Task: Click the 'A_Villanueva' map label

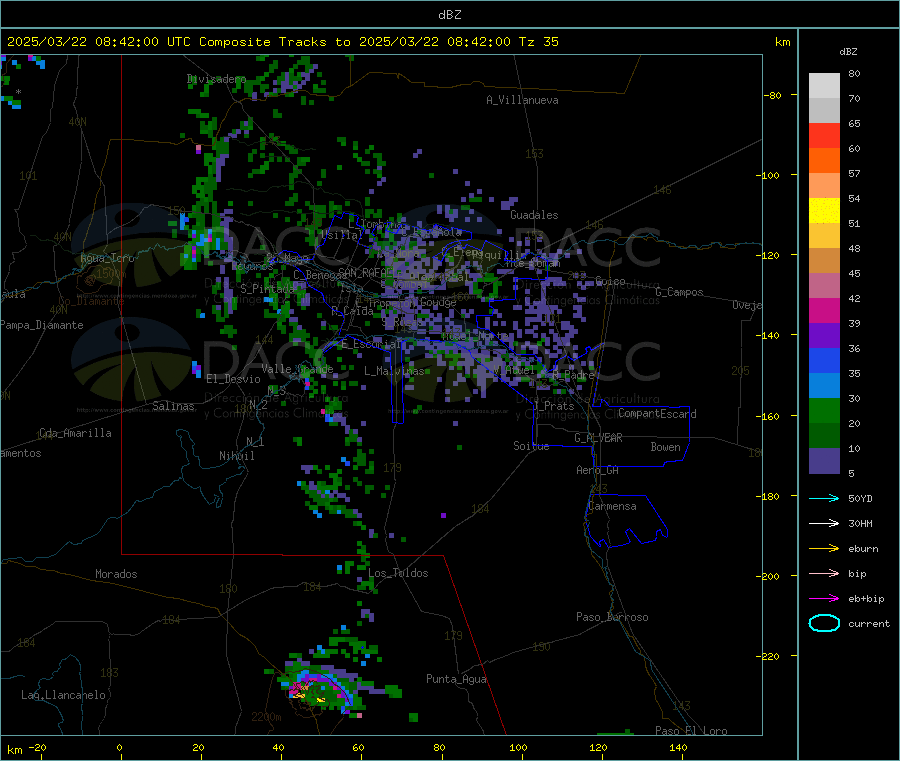Action: (x=522, y=100)
